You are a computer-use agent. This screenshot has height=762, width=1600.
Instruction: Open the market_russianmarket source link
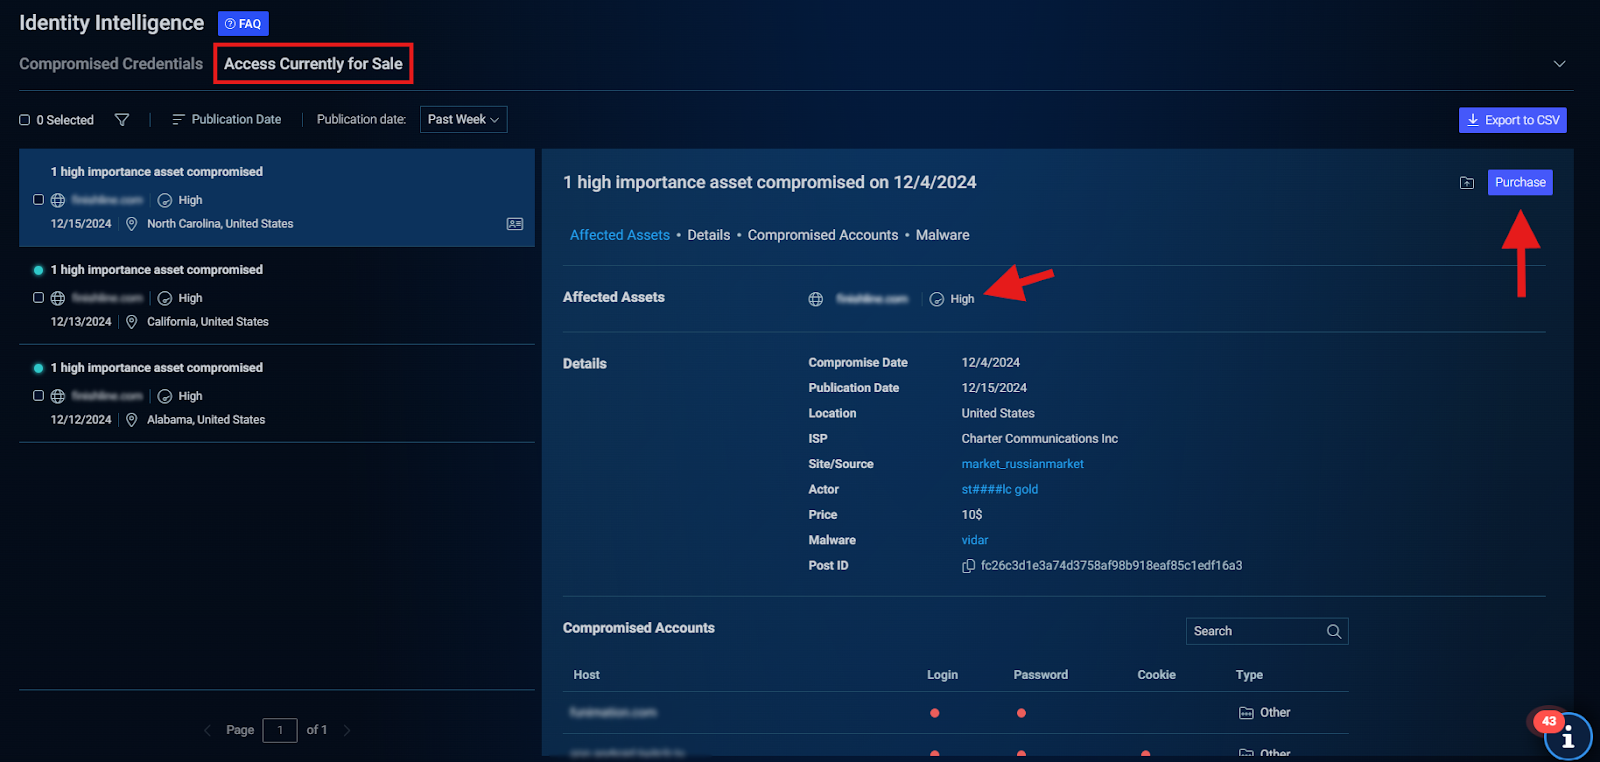coord(1022,464)
